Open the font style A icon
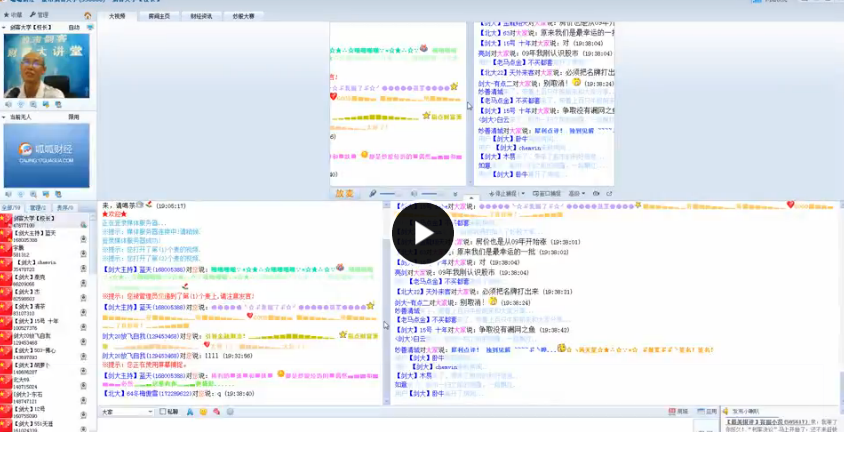Image resolution: width=844 pixels, height=455 pixels. (x=189, y=412)
